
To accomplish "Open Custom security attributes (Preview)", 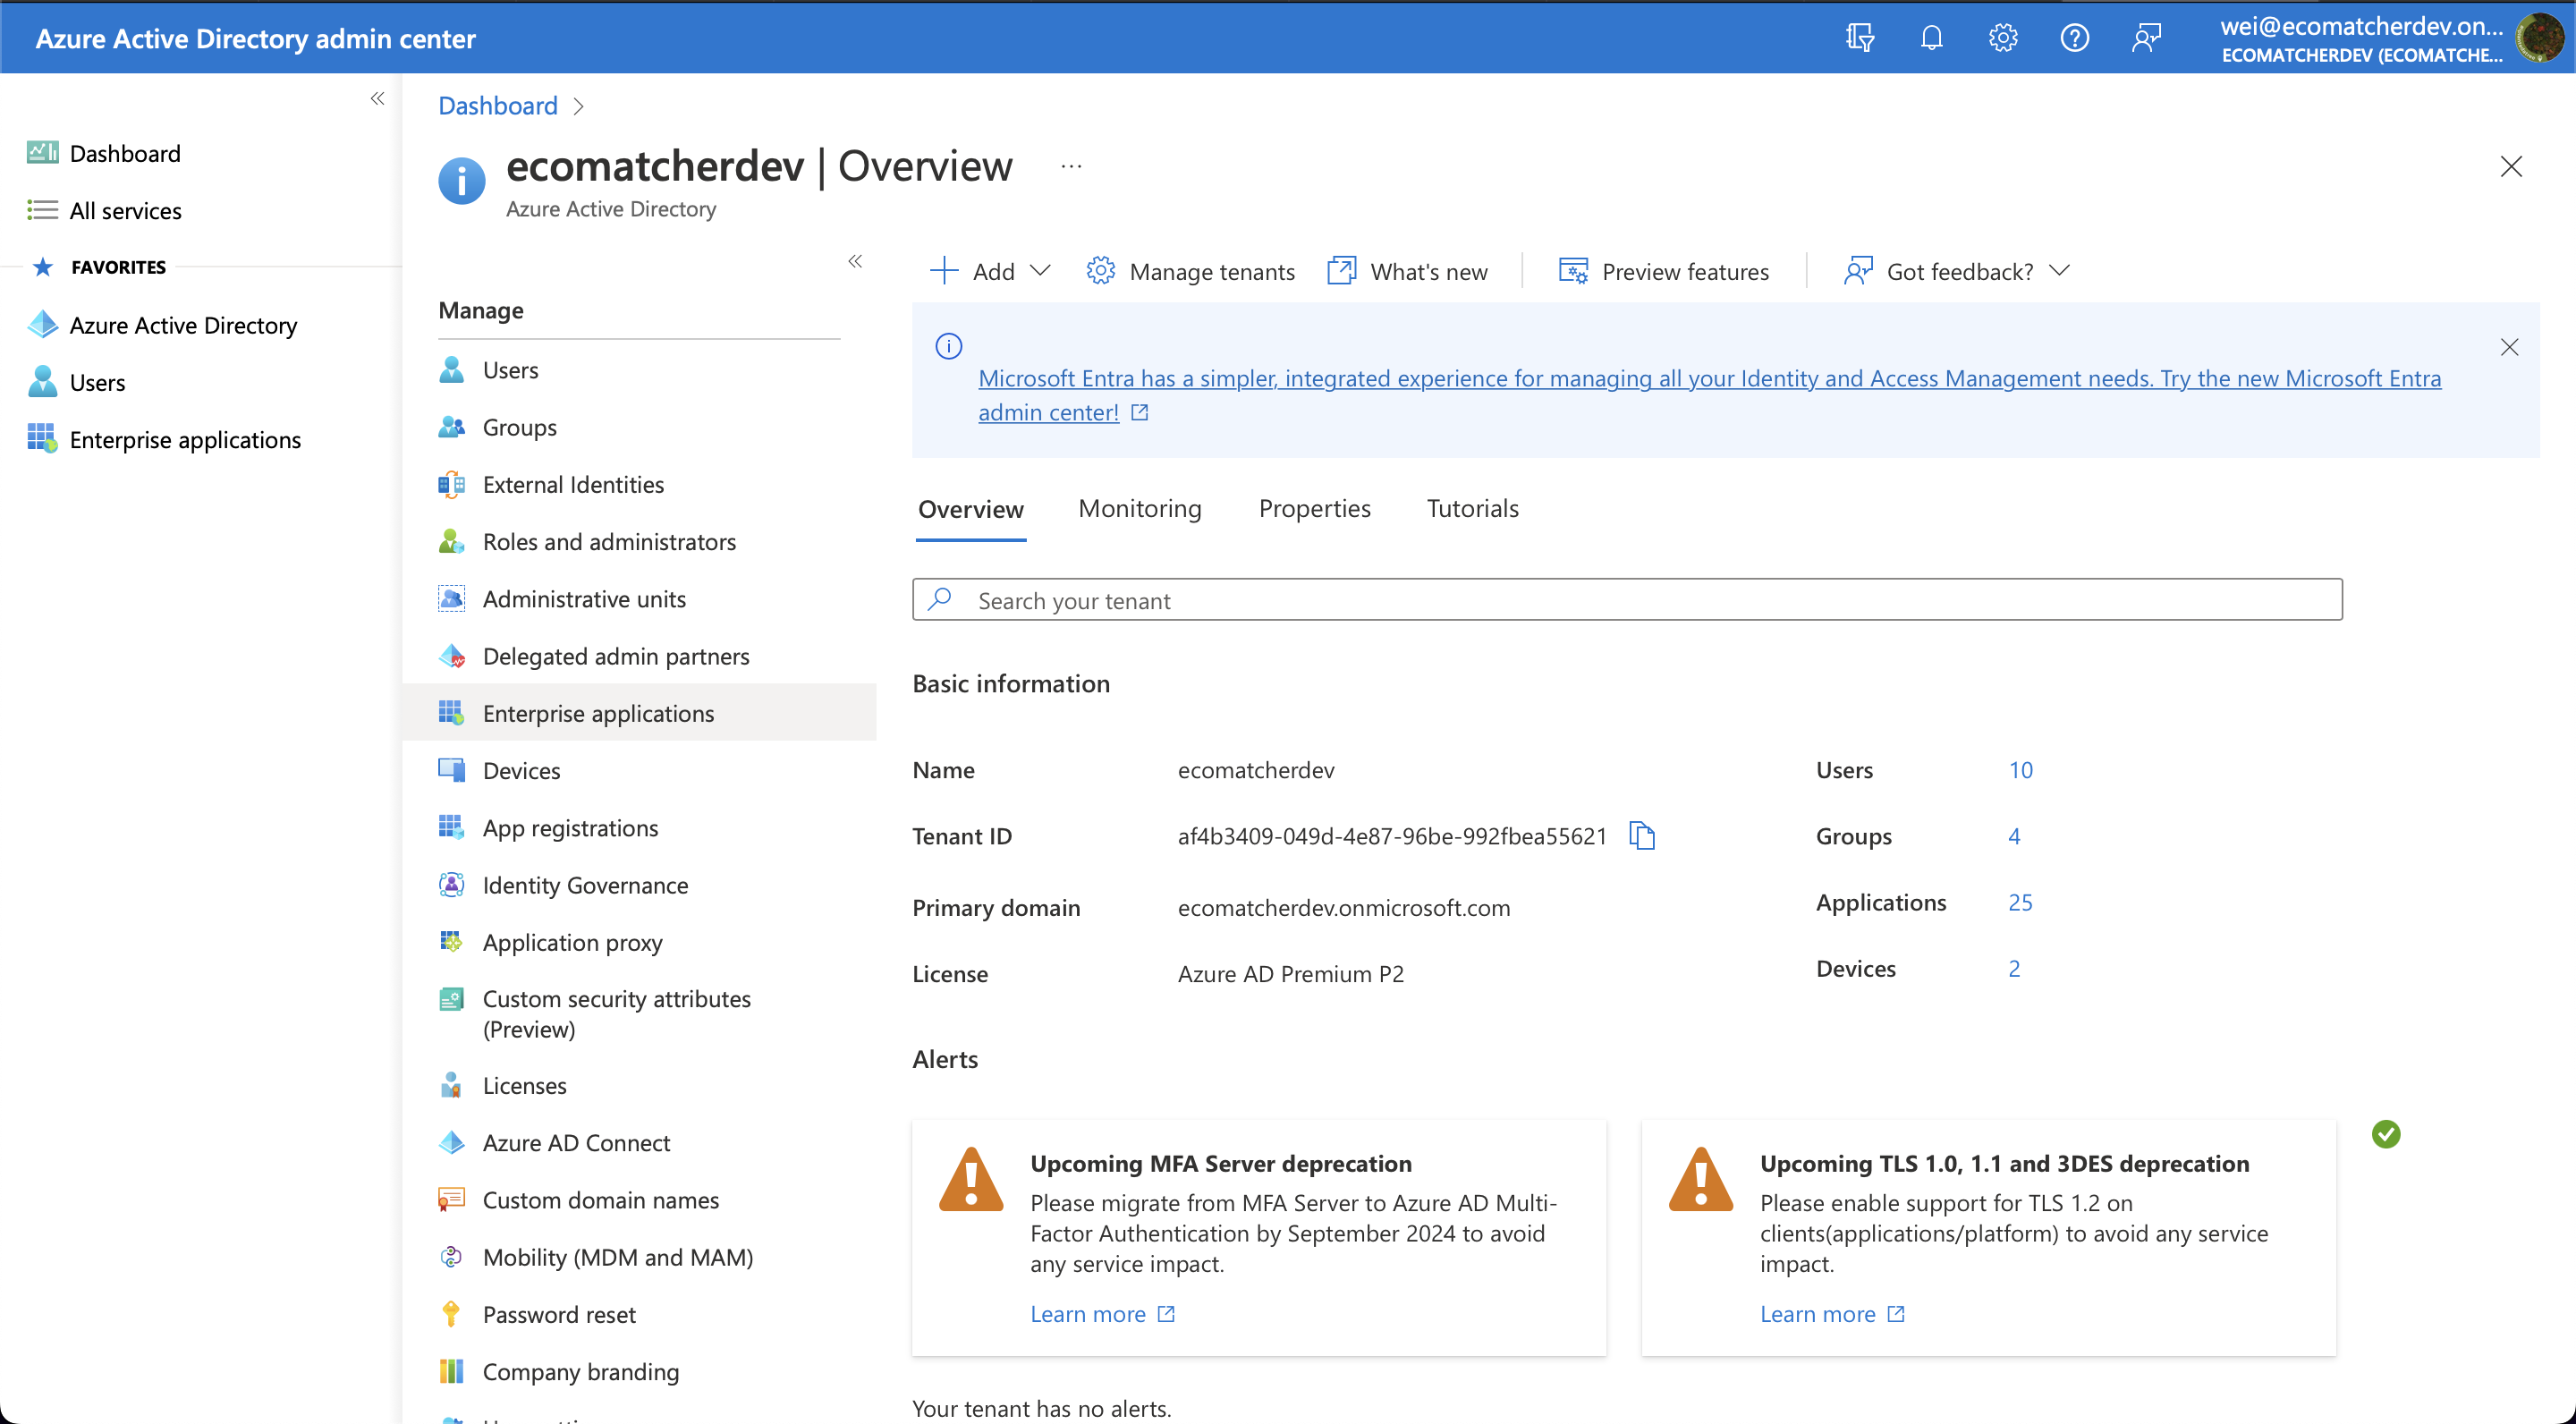I will [x=640, y=1013].
